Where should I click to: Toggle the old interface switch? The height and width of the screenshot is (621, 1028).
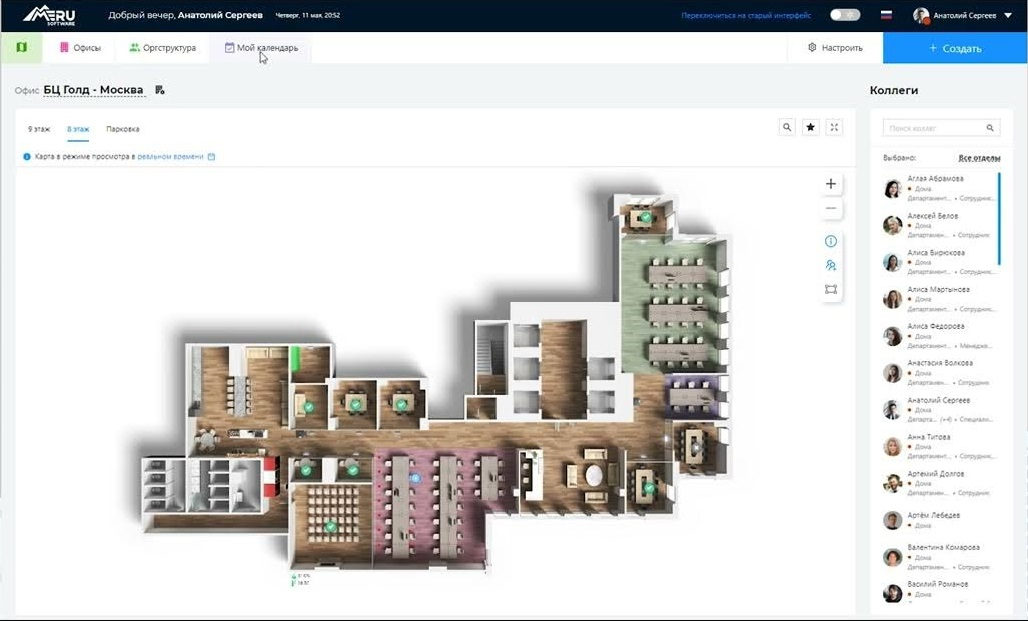click(x=845, y=16)
